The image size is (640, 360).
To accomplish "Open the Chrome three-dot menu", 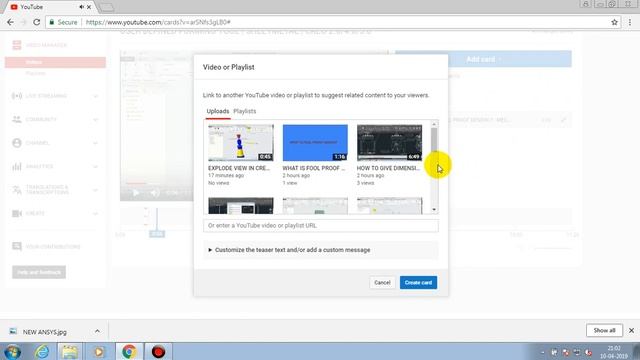I will pyautogui.click(x=630, y=22).
